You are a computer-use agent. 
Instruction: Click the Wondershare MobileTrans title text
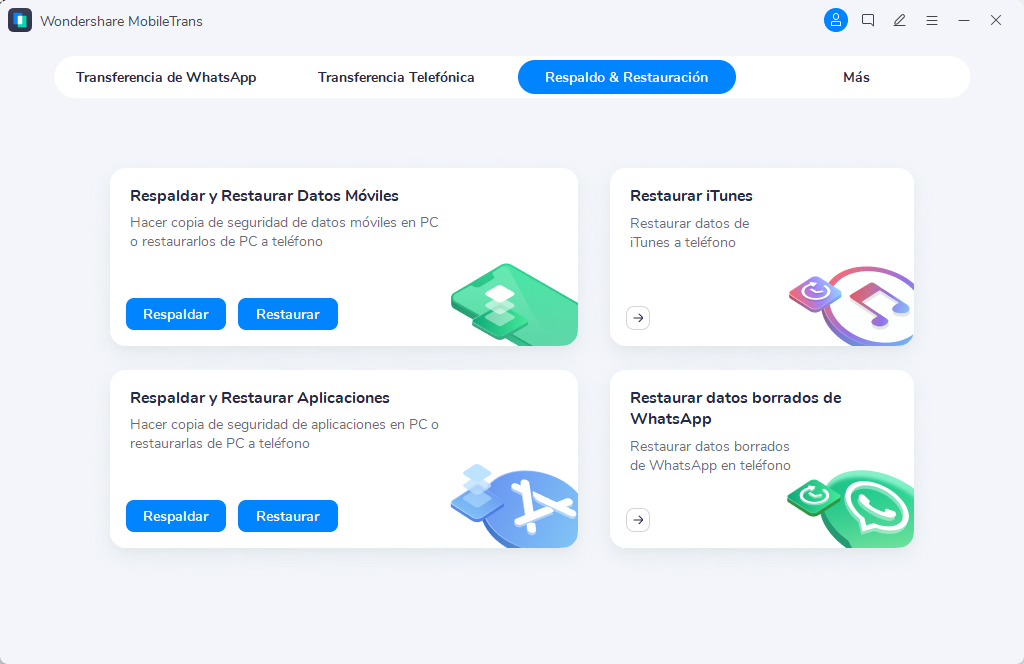point(121,21)
